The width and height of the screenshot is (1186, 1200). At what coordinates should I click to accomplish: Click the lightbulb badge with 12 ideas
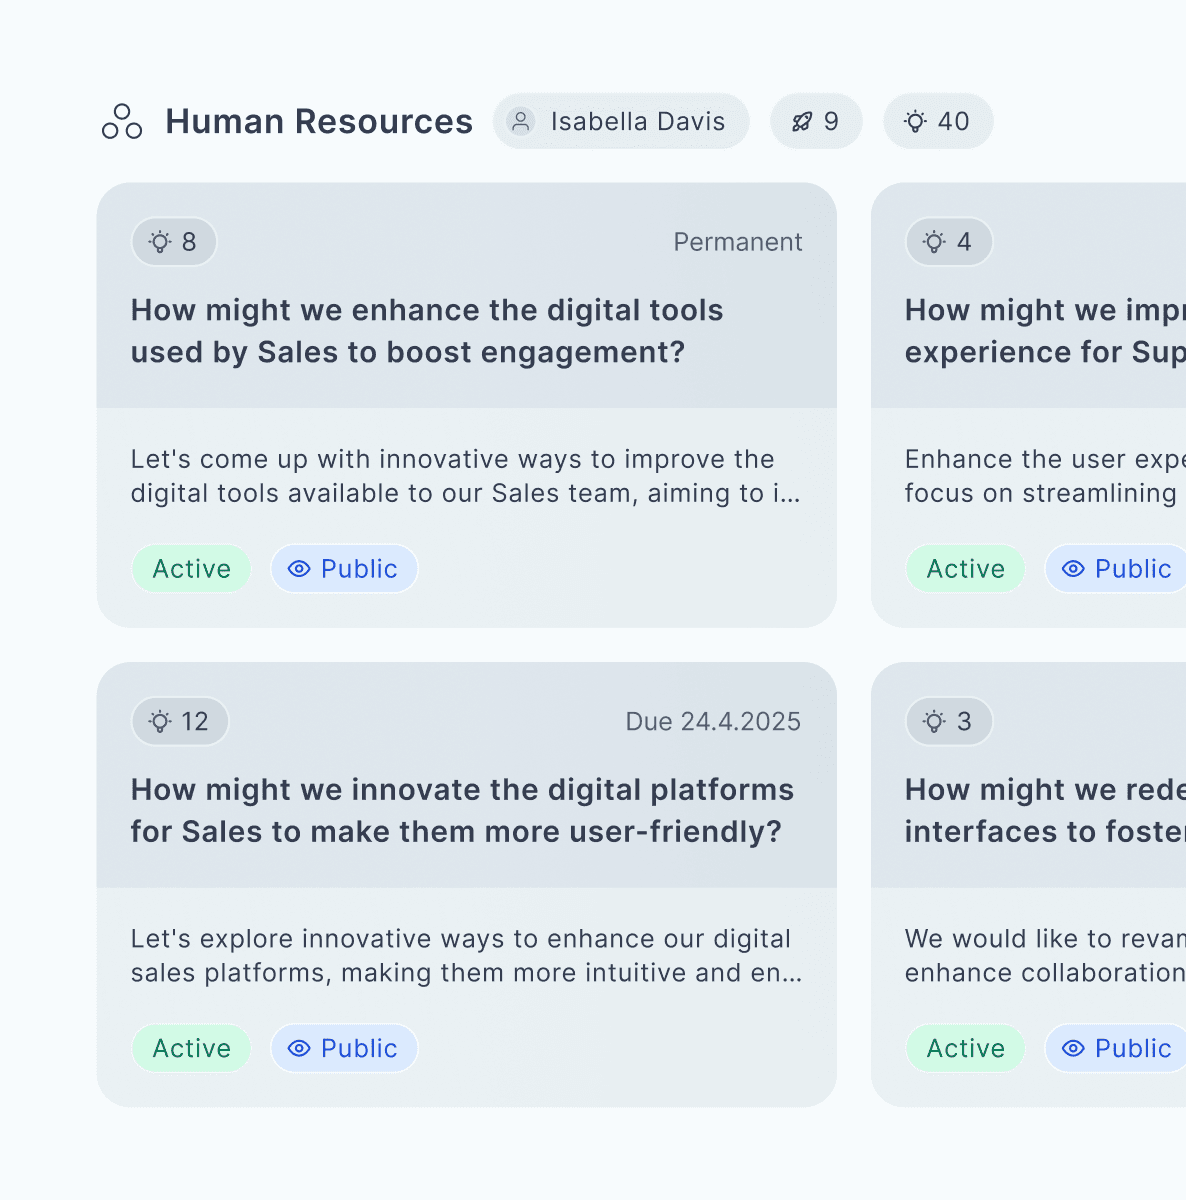[x=180, y=722]
